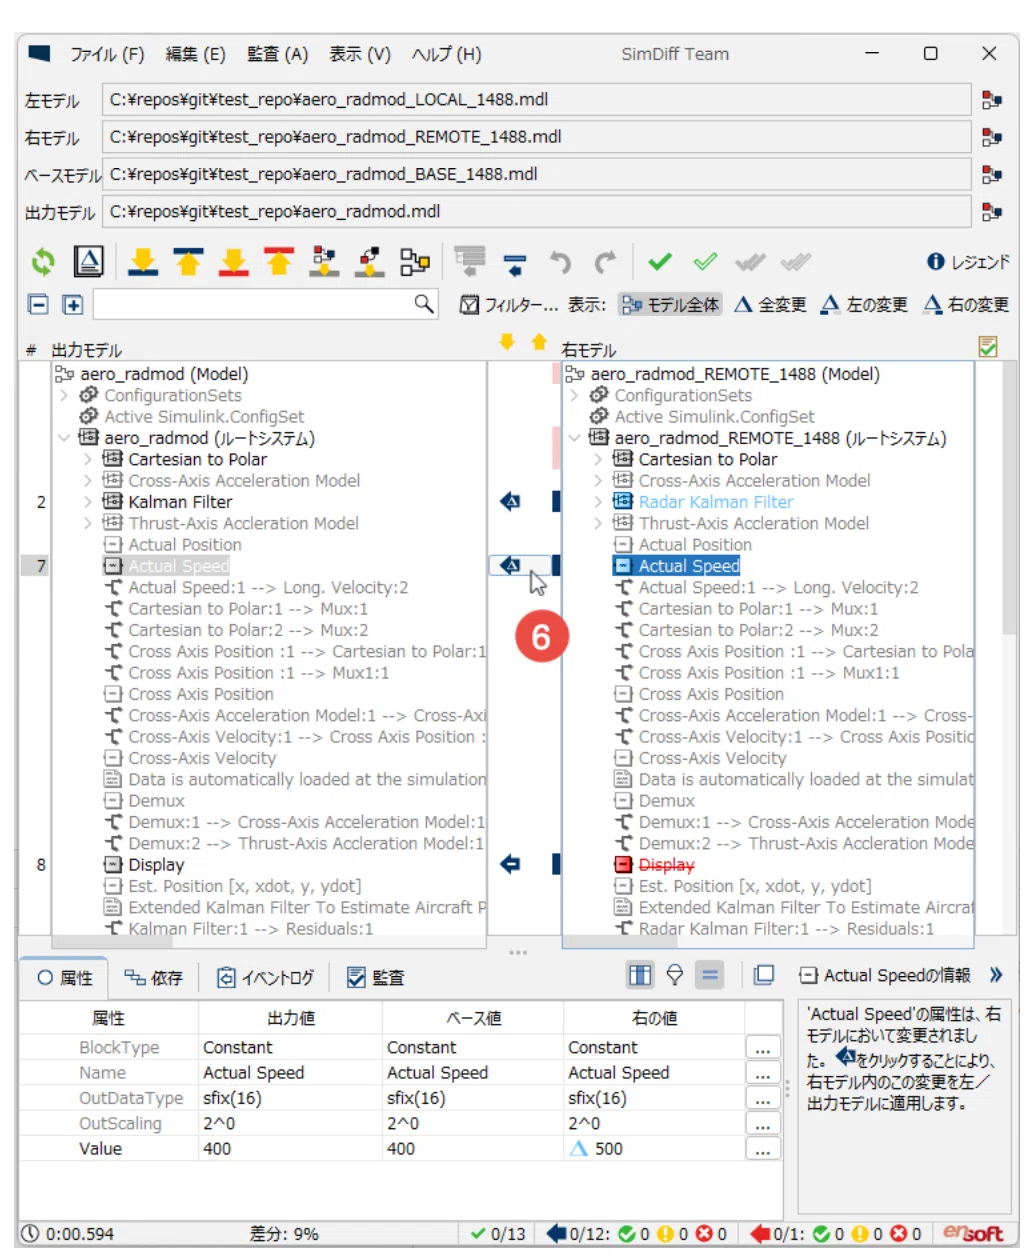
Task: Switch to the イベントログ tab
Action: [266, 977]
